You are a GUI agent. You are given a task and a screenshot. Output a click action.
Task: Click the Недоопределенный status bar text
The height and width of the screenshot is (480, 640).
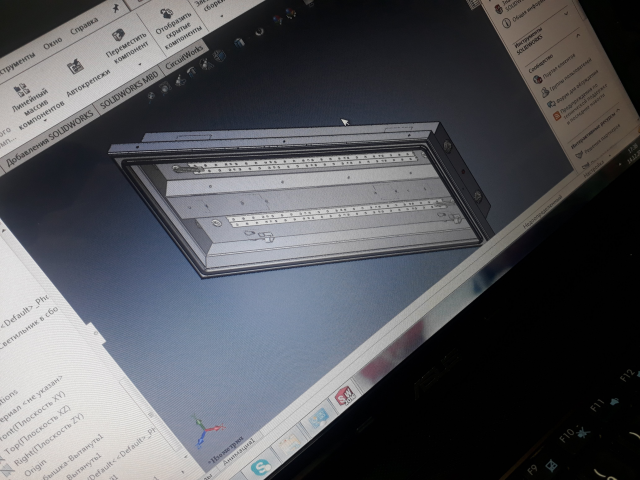pyautogui.click(x=543, y=211)
